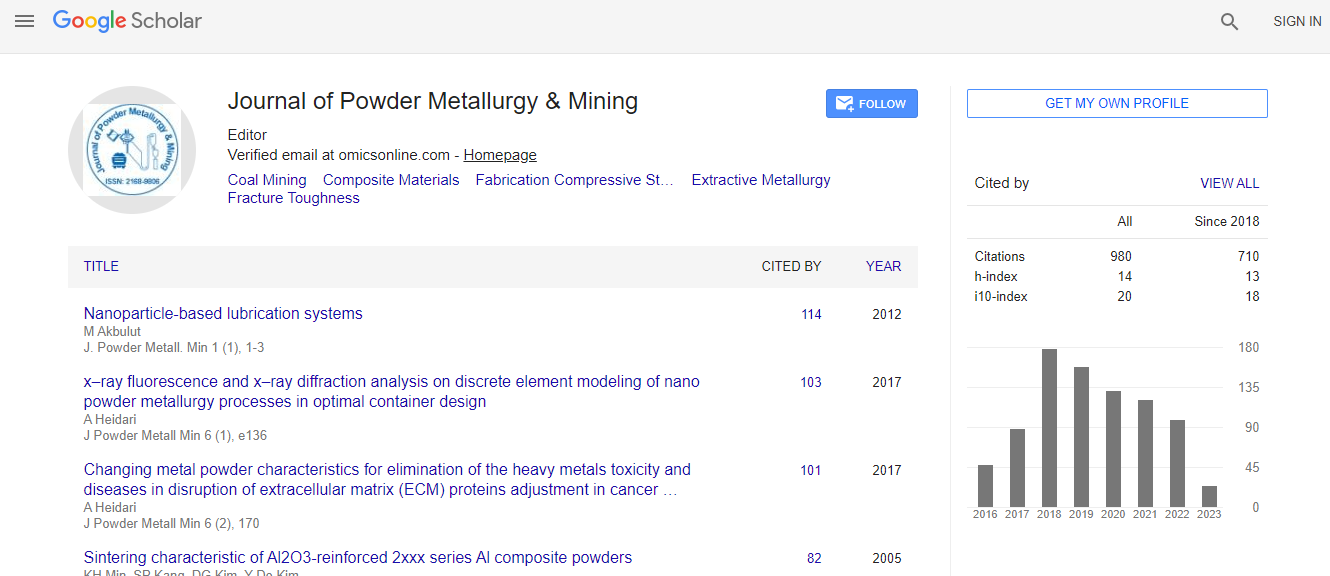The height and width of the screenshot is (576, 1330).
Task: Click the 2018 bar in citation chart
Action: [1049, 428]
